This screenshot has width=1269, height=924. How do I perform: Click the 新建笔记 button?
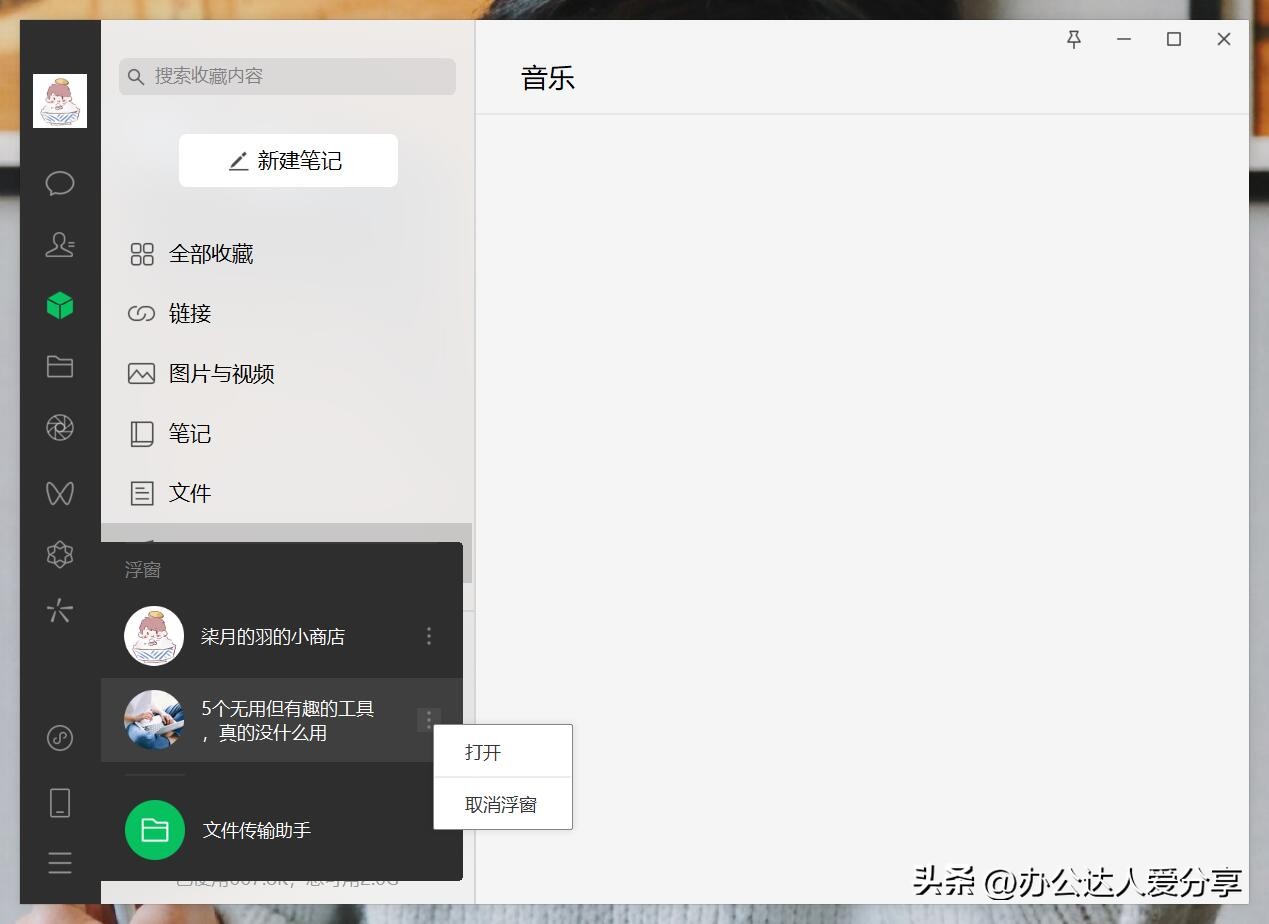click(x=288, y=159)
